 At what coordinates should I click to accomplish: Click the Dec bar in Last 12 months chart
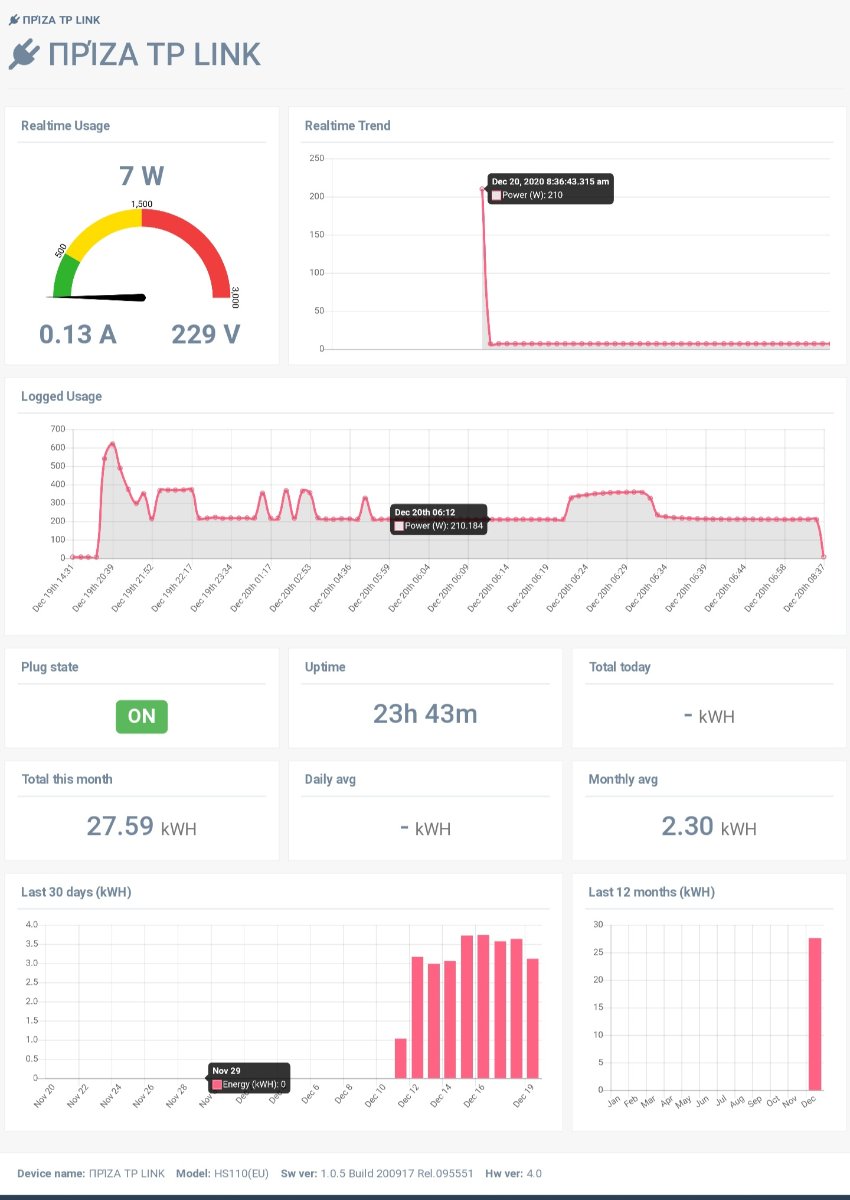(815, 1013)
